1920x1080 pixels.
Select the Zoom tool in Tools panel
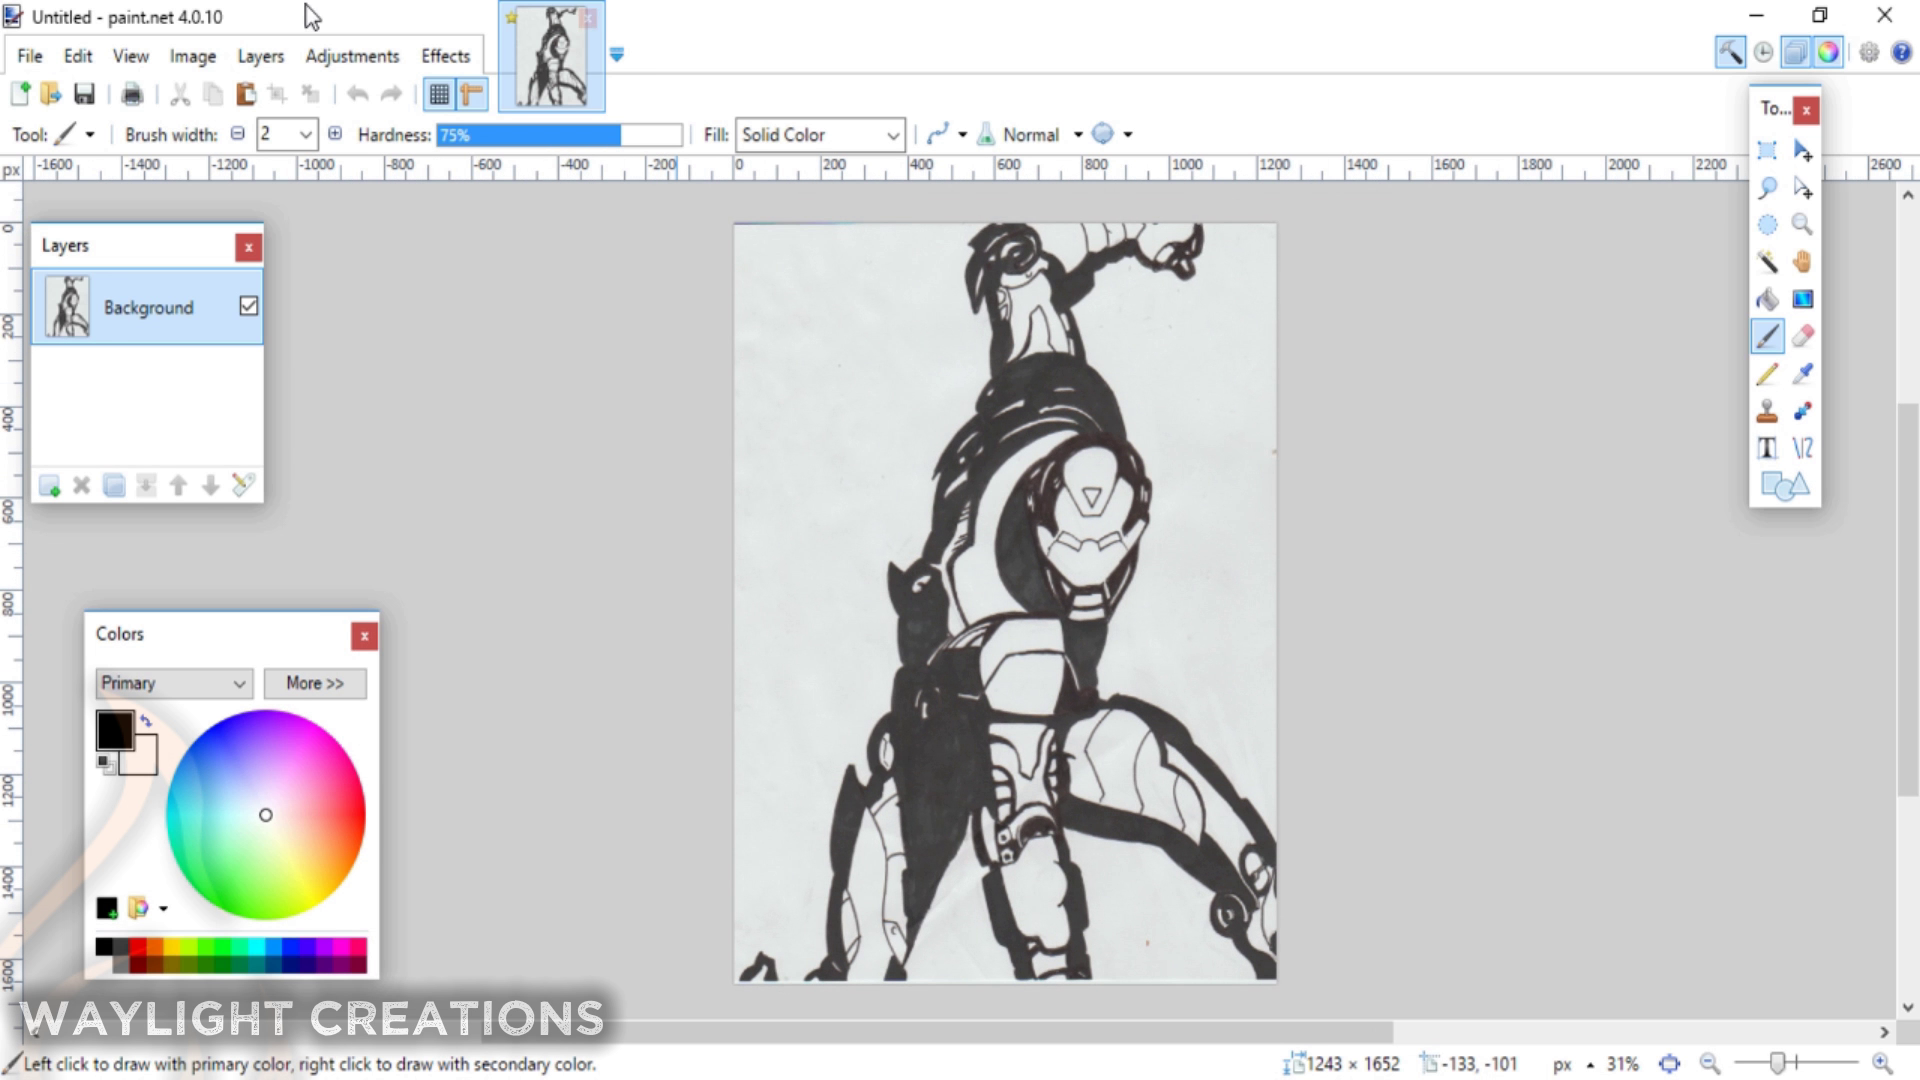point(1802,224)
